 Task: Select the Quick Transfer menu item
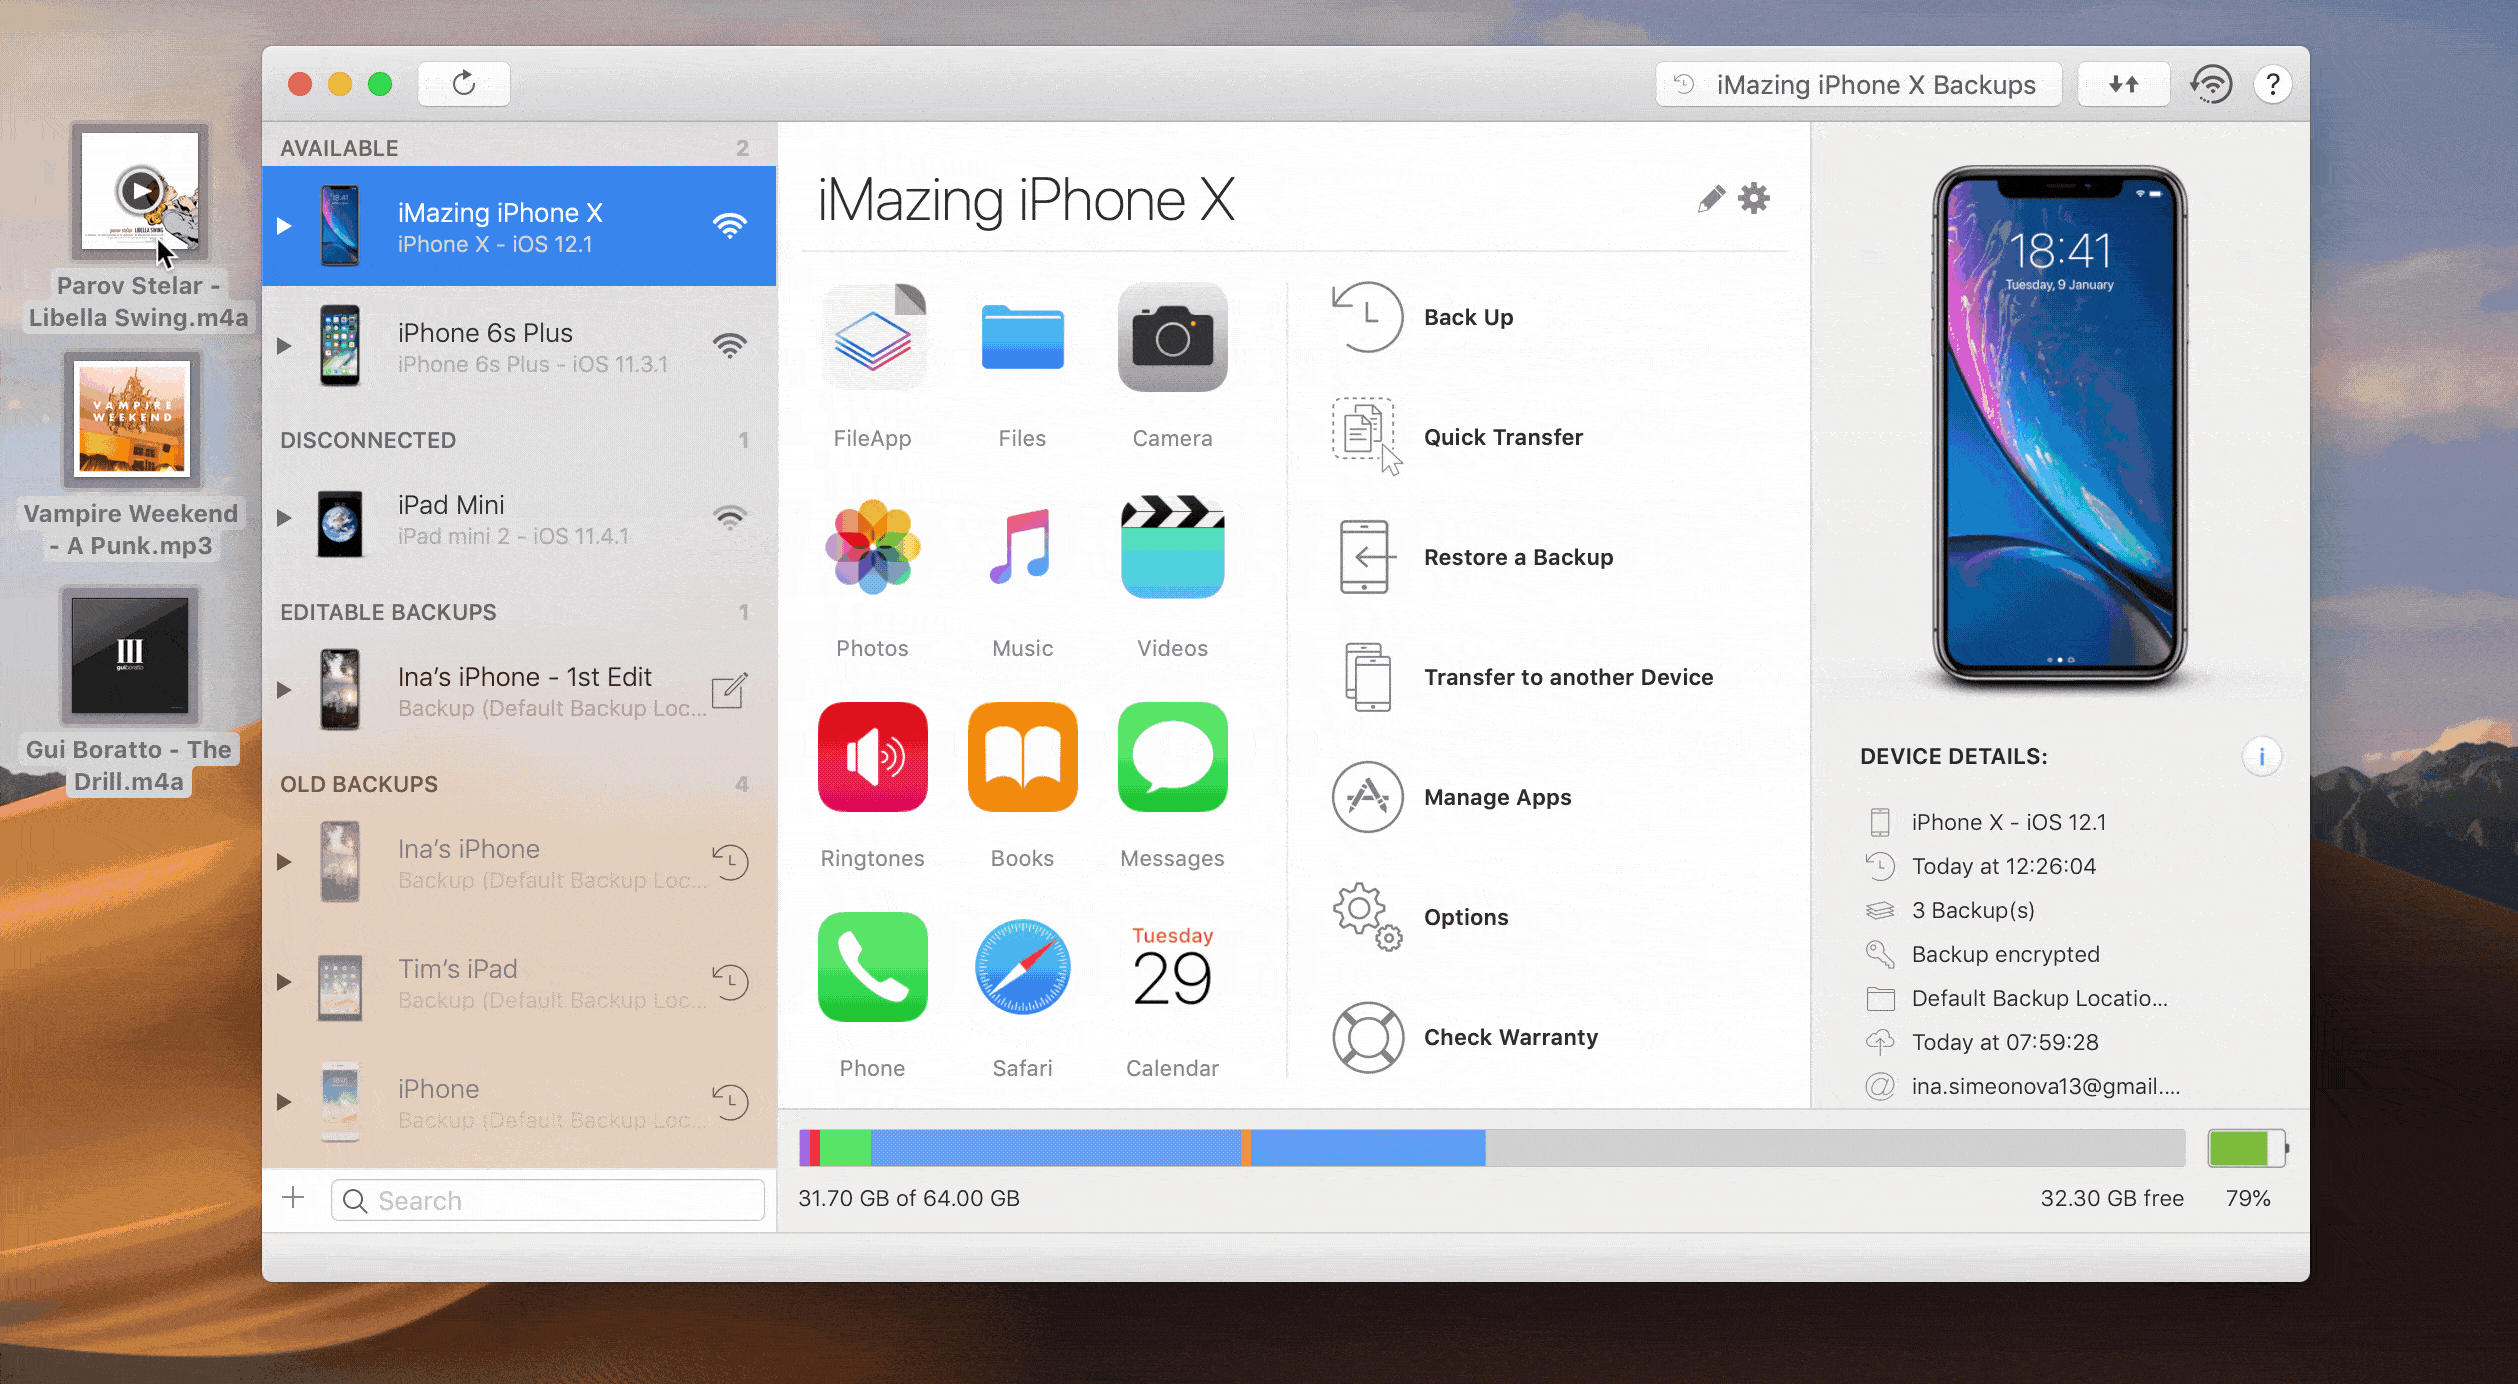click(1503, 436)
